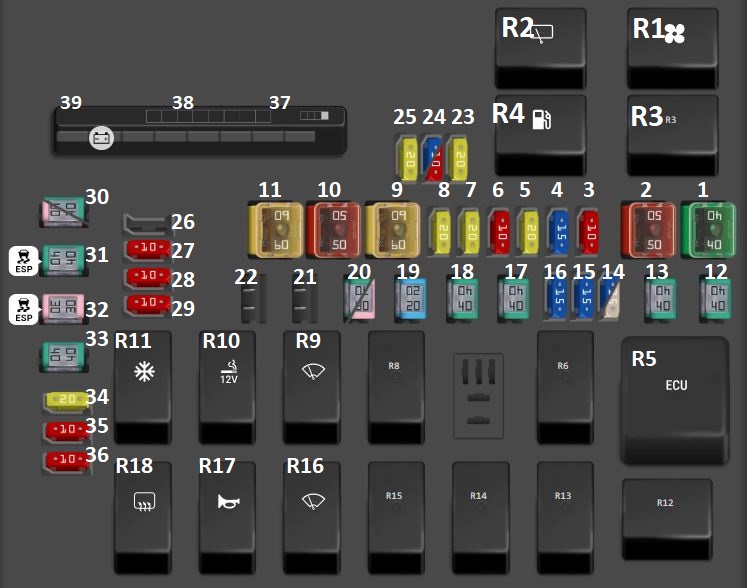This screenshot has height=588, width=747.
Task: Select the red 10A fuse number 3
Action: tap(589, 232)
